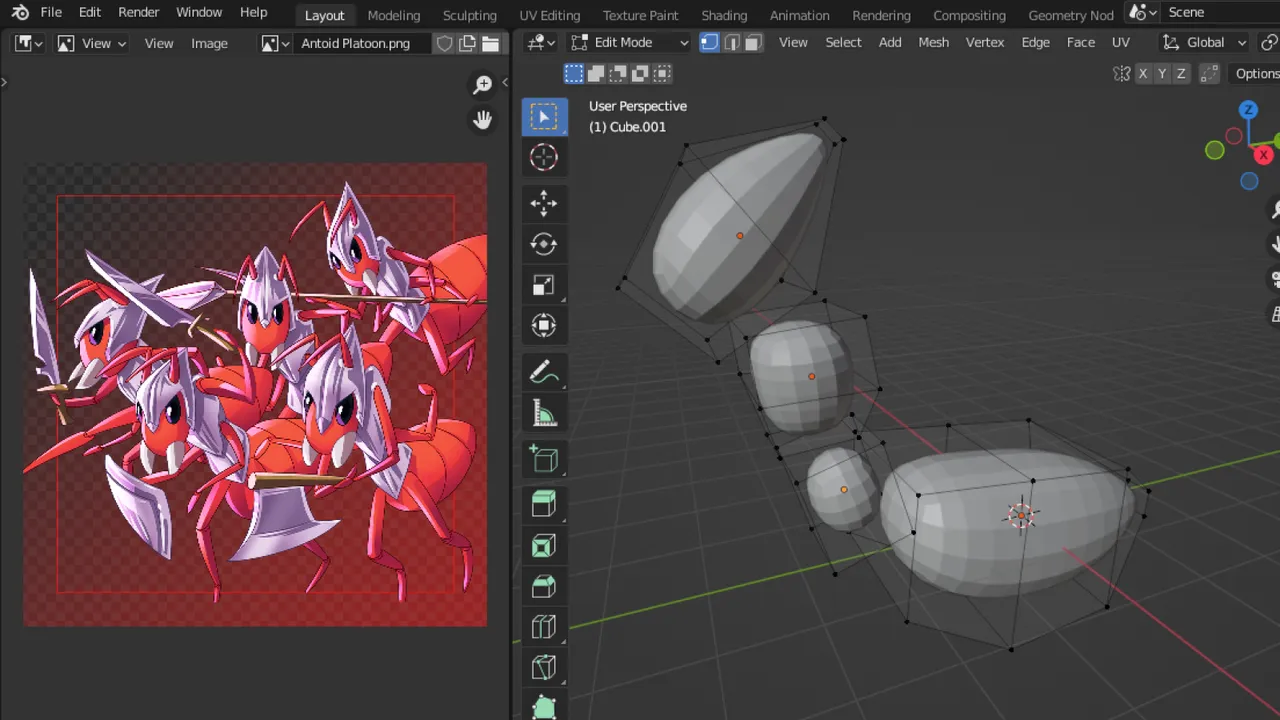Screen dimensions: 1280x720
Task: Open the Render menu
Action: (138, 13)
